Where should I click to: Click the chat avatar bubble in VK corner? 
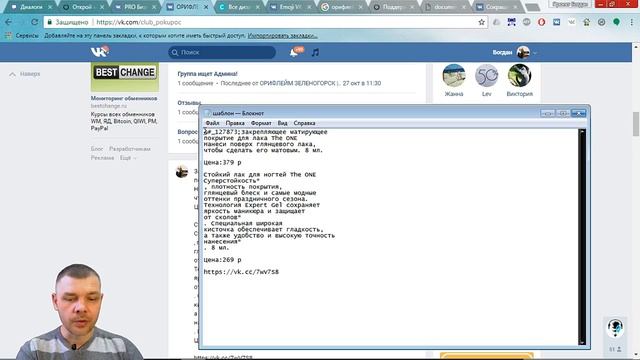(x=615, y=328)
